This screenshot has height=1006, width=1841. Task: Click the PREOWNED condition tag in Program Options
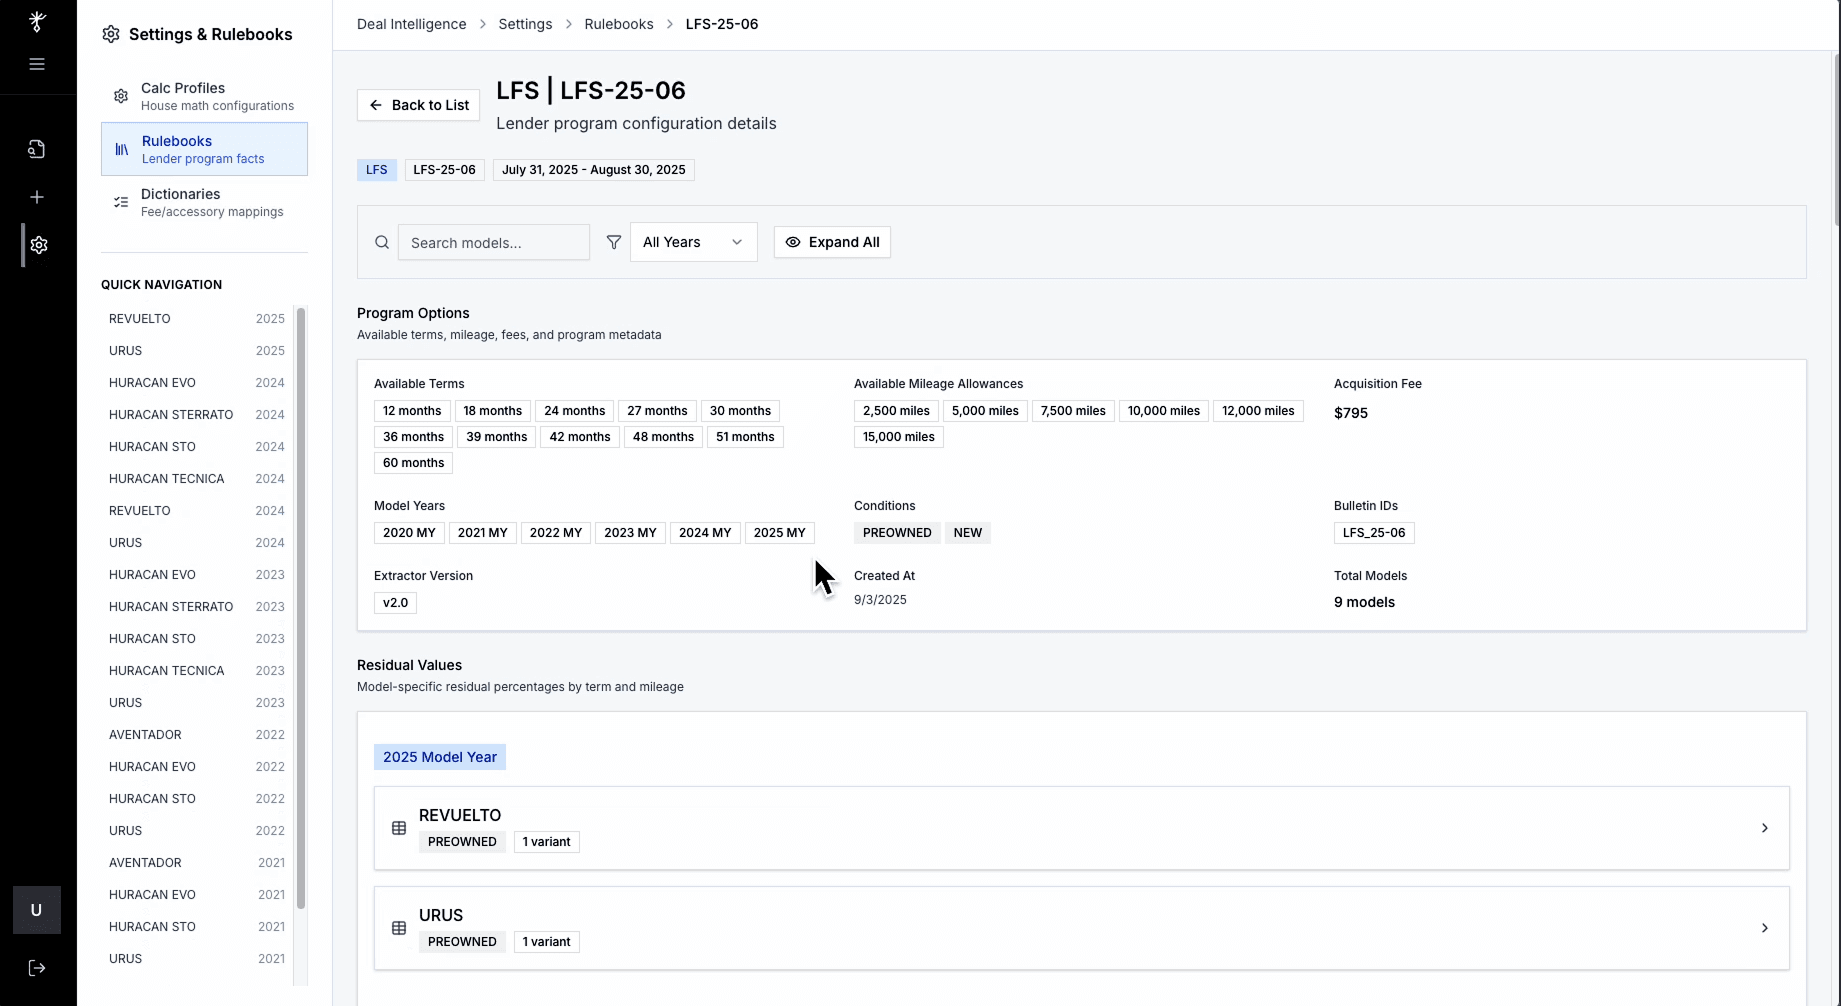tap(897, 533)
